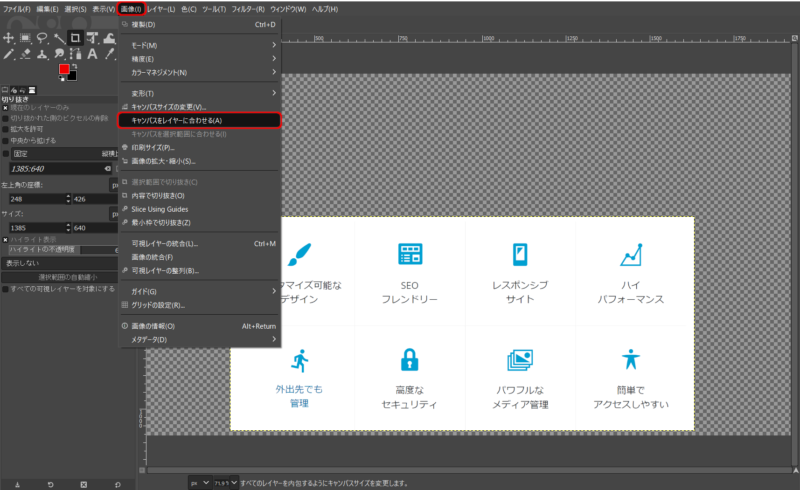Expand the 精度(E) submenu
The width and height of the screenshot is (800, 490).
pos(199,59)
